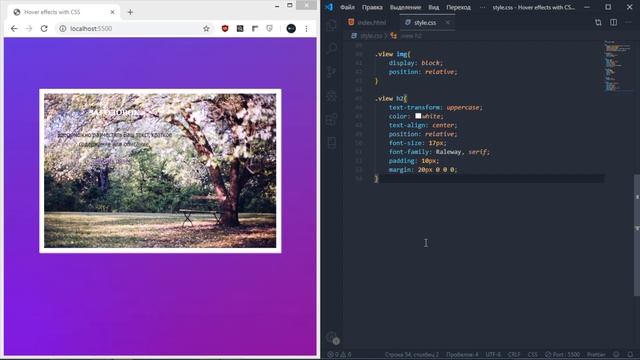Click the dark square extension icon in Chrome

[x=240, y=29]
